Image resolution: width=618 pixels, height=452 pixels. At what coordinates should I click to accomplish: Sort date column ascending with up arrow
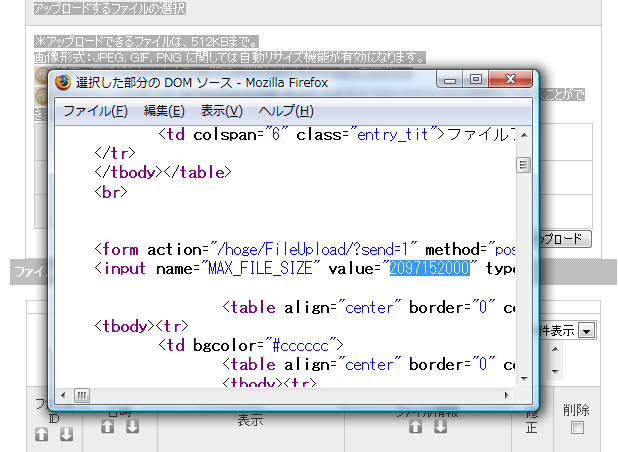(x=107, y=426)
